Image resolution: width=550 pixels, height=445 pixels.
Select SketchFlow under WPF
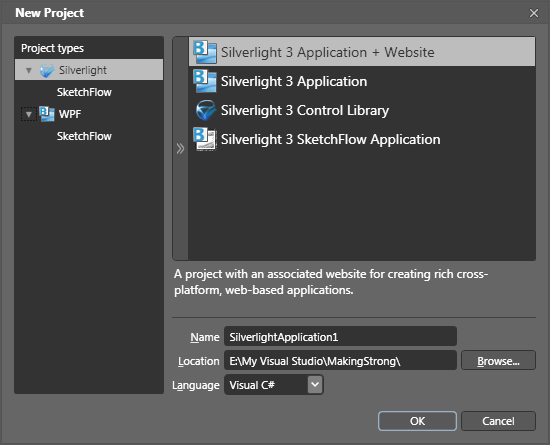tap(84, 136)
